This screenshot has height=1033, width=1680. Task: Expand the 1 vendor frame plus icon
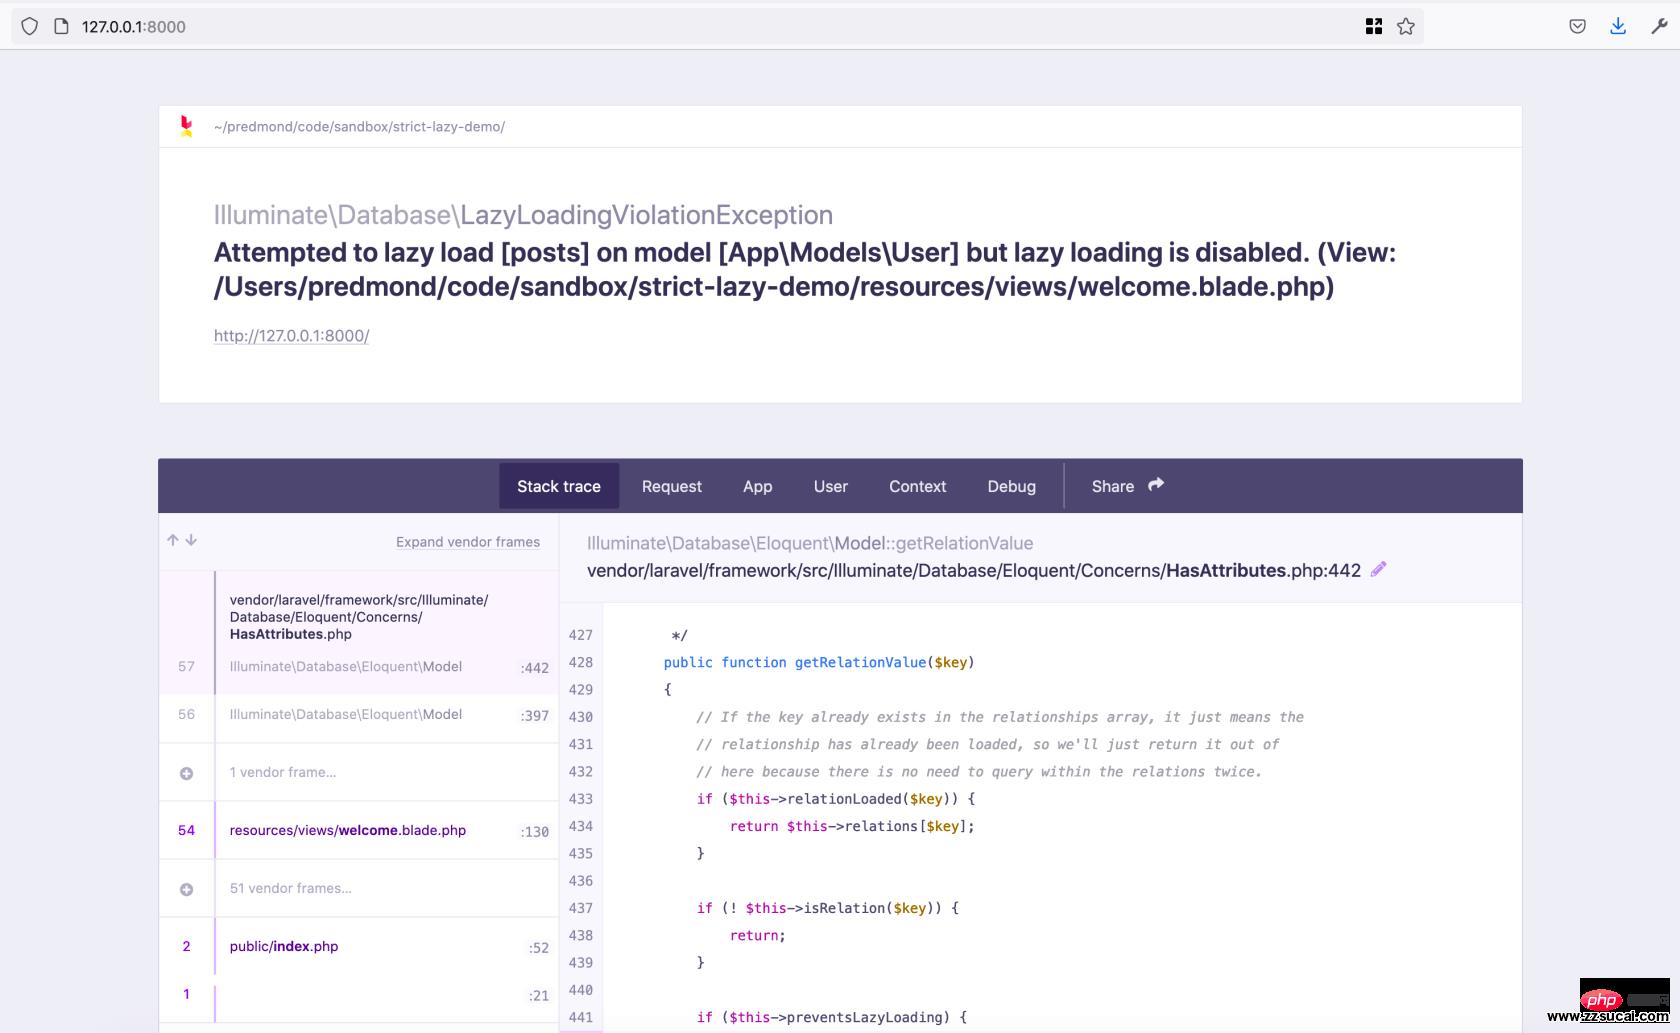point(186,773)
